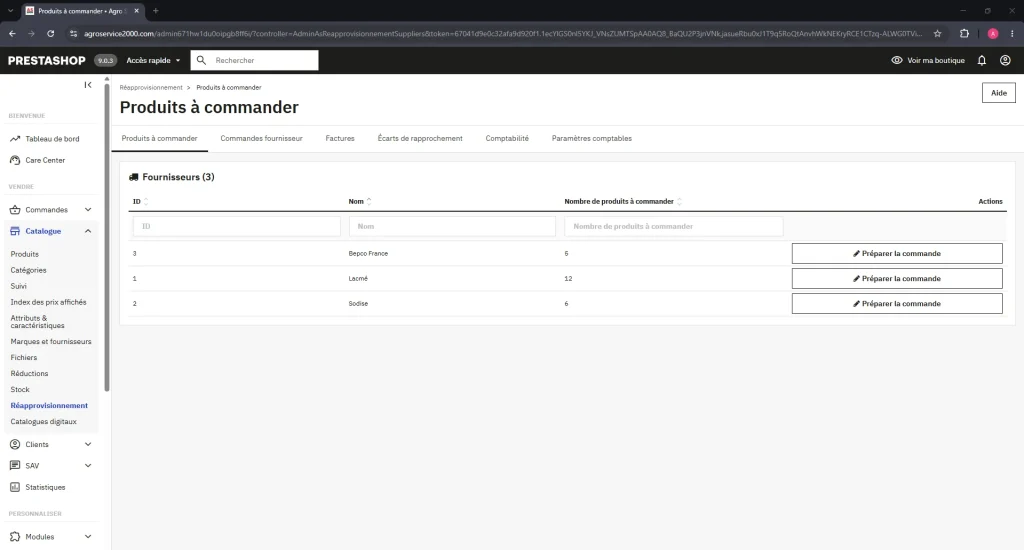The image size is (1024, 550).
Task: Open Catégories in sidebar
Action: 28,270
